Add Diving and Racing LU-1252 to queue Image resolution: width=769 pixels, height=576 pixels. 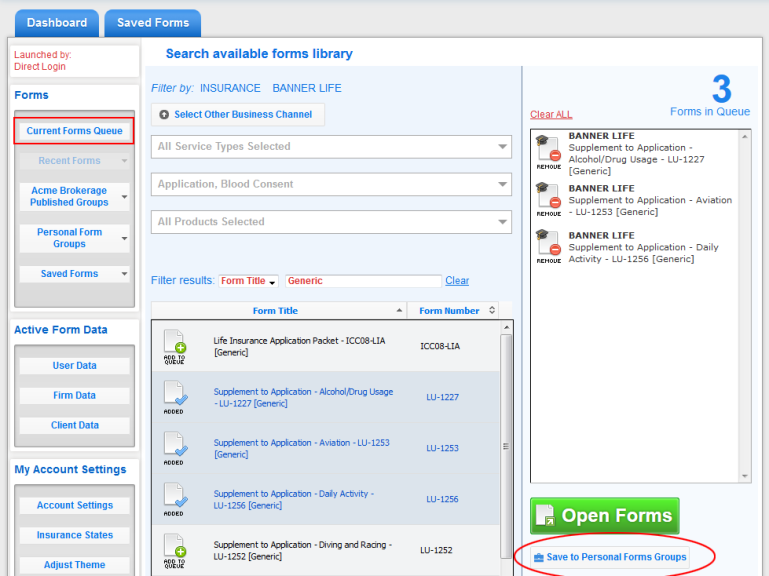(x=175, y=550)
